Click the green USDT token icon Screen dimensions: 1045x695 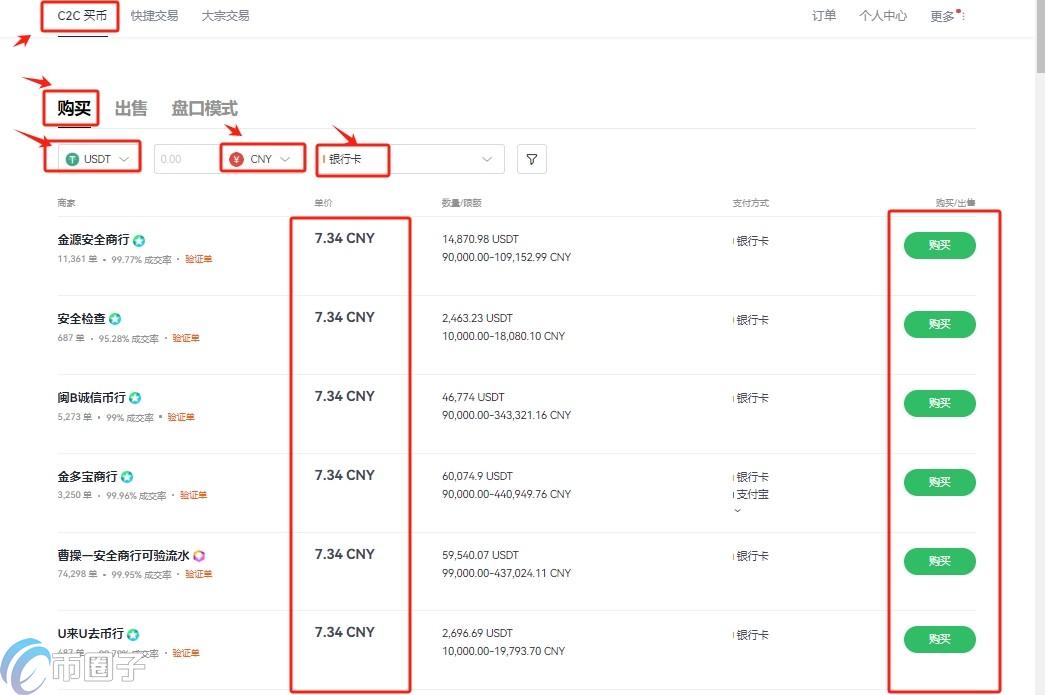(x=72, y=158)
